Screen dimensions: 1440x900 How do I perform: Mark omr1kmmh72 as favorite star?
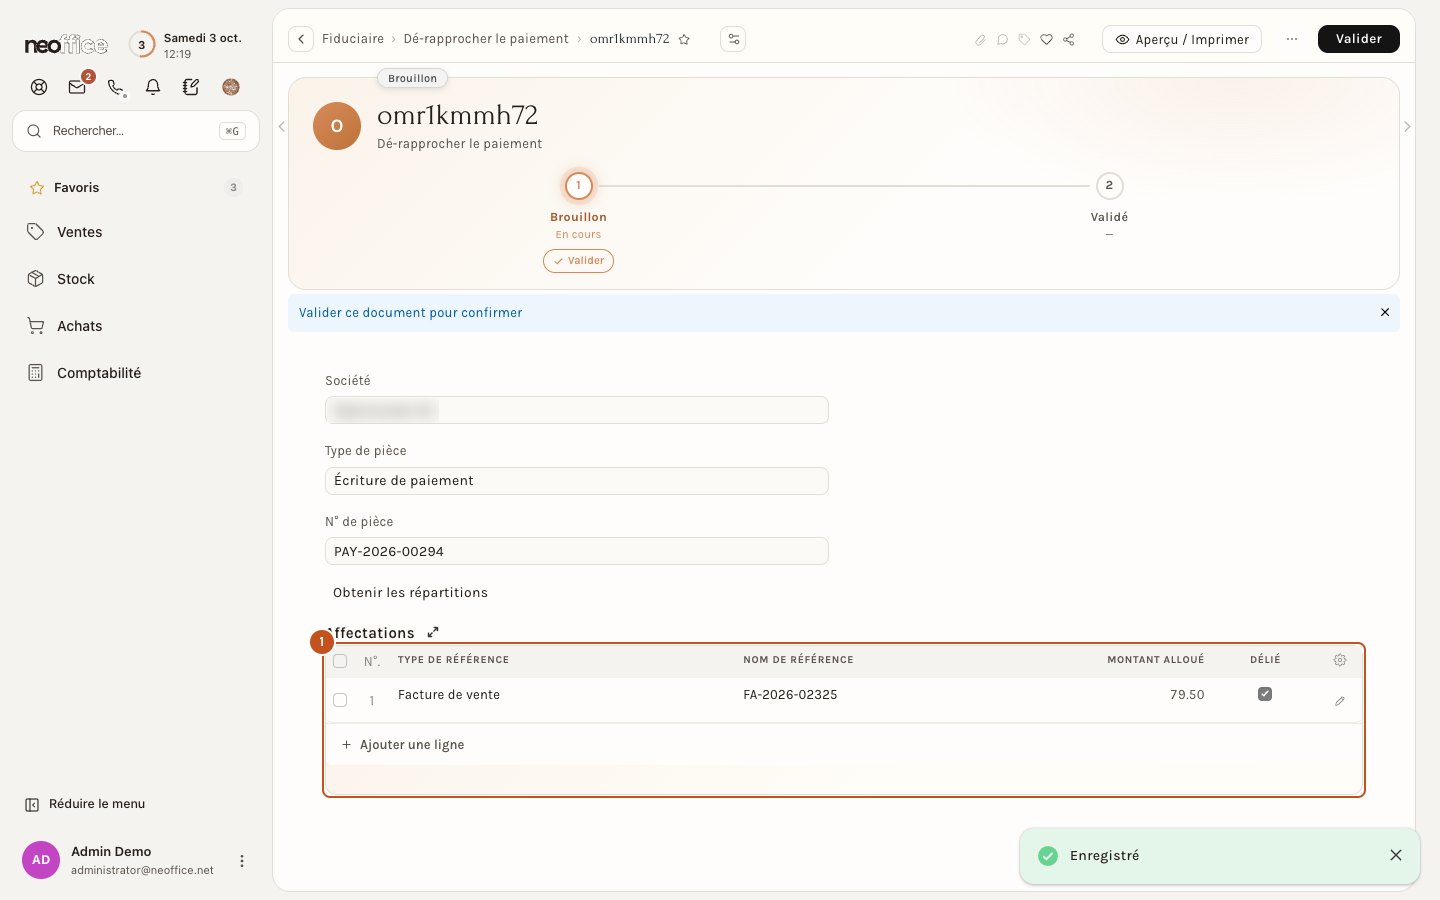click(x=684, y=39)
